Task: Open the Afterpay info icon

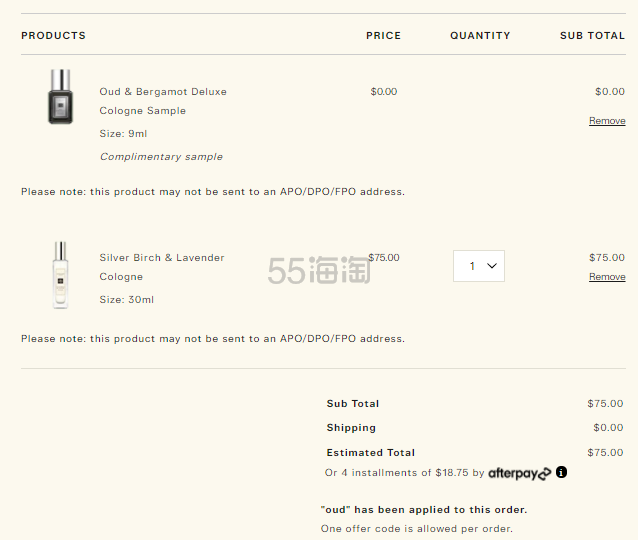Action: [x=561, y=472]
